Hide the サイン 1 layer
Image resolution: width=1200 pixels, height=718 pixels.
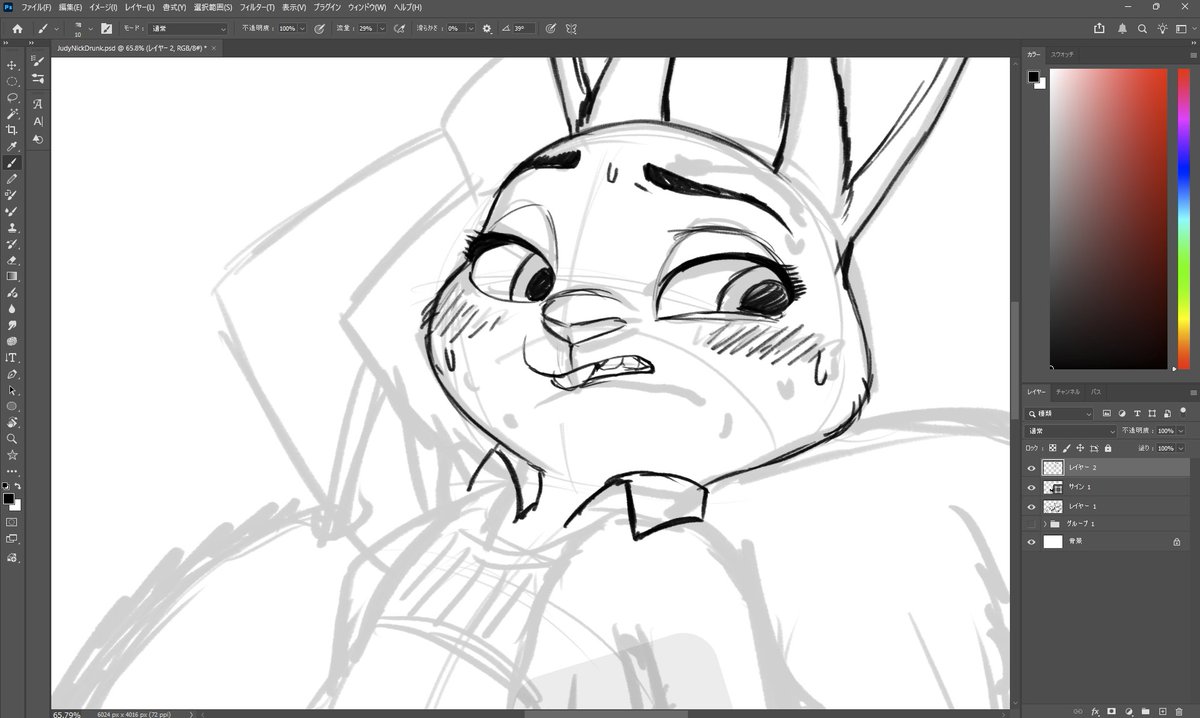pos(1031,487)
